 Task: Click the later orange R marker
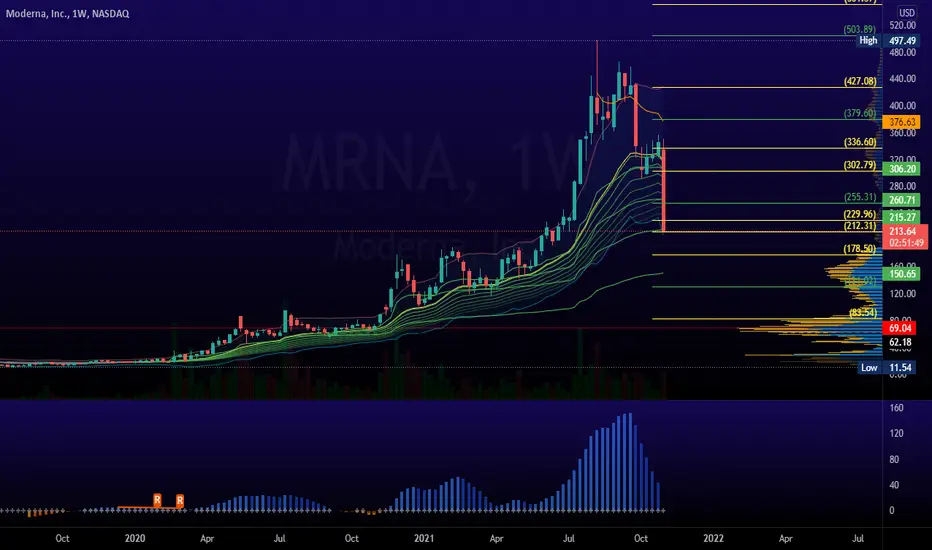[x=180, y=500]
